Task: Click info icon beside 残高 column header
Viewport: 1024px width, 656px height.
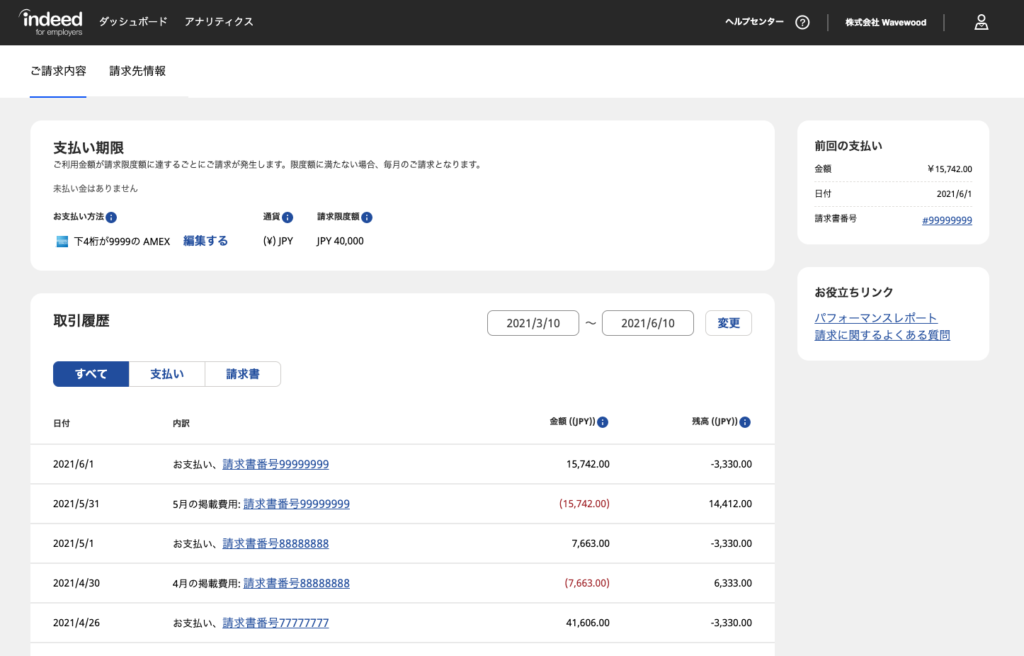Action: click(745, 422)
